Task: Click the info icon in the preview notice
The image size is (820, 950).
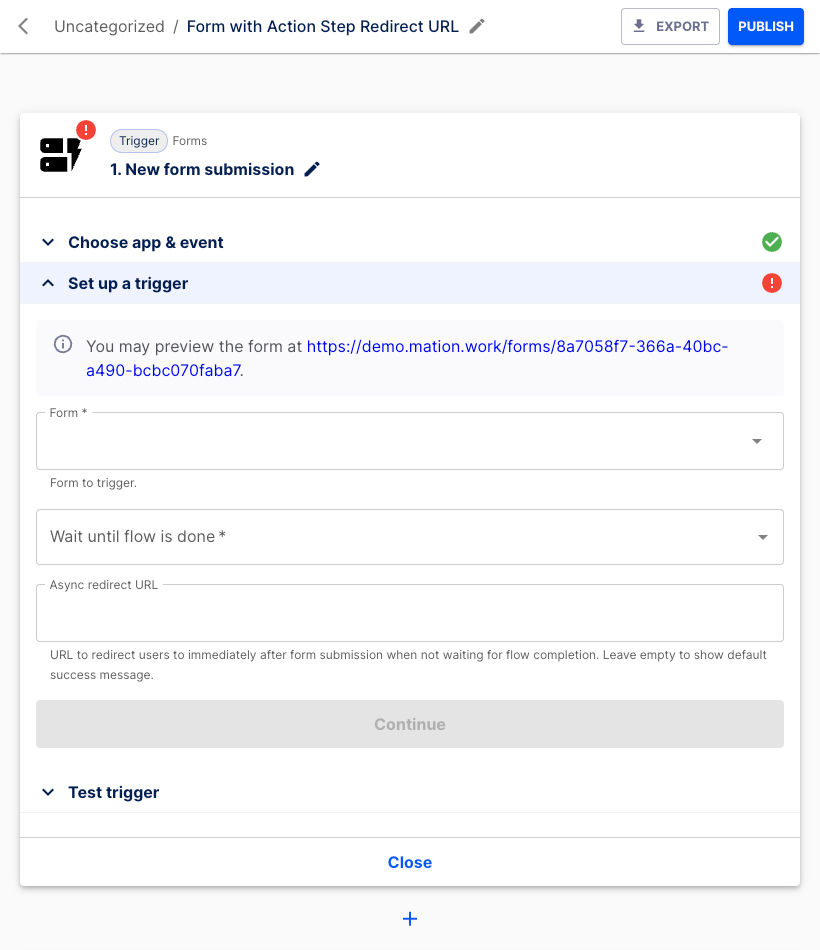Action: [63, 344]
